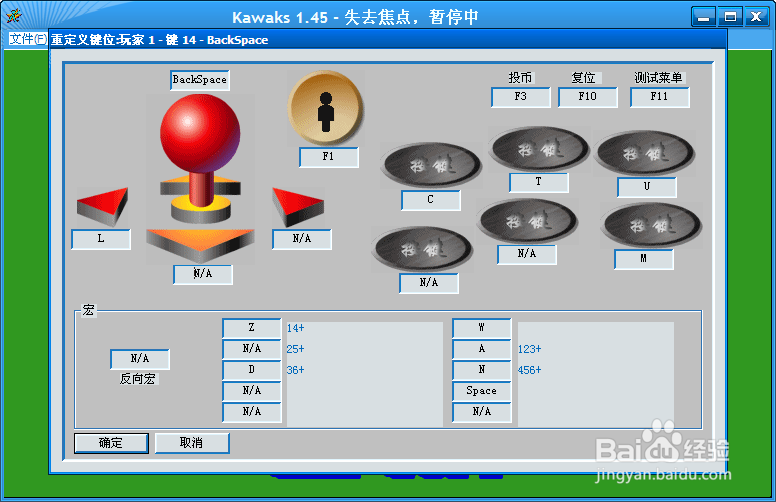Click the oval game button above U
The width and height of the screenshot is (776, 502).
coord(645,153)
